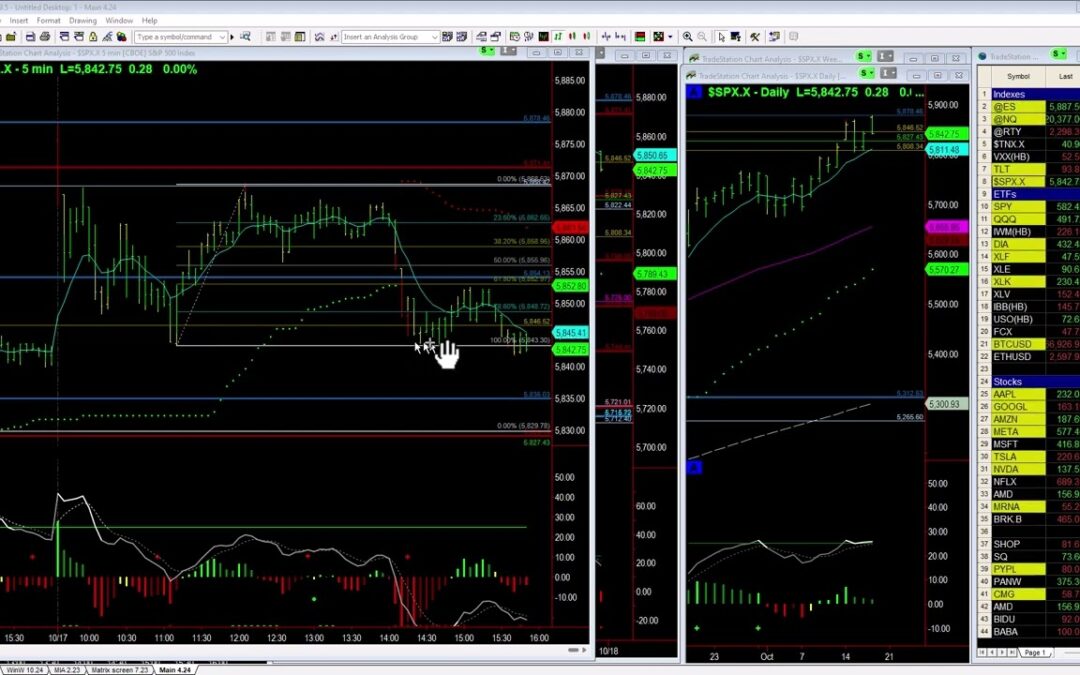Click the 5 min chart horizontal scrollbar thumb
The width and height of the screenshot is (1080, 675).
click(573, 650)
